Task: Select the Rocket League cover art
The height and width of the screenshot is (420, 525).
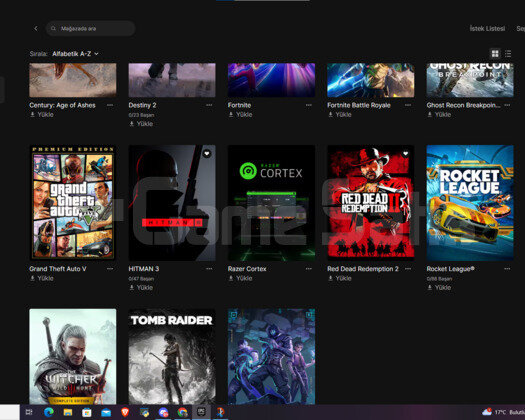Action: [470, 203]
